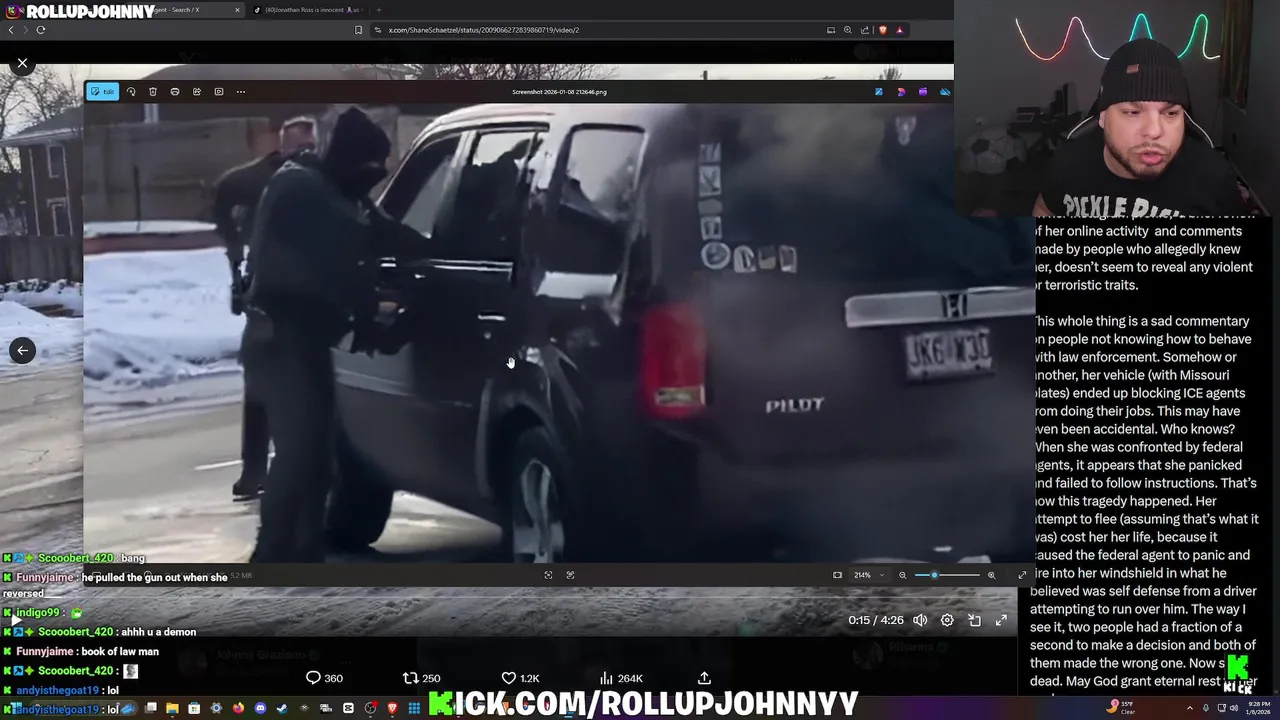The width and height of the screenshot is (1280, 720).
Task: Toggle fit-to-window icon in Photos bottom bar
Action: tap(548, 575)
